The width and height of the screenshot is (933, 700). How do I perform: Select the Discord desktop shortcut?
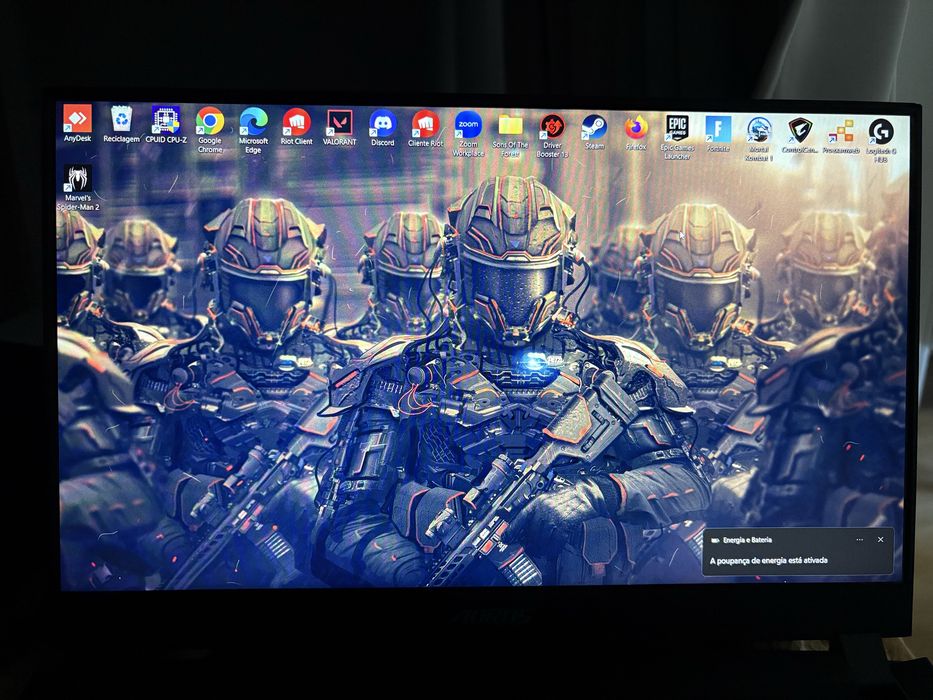coord(383,127)
